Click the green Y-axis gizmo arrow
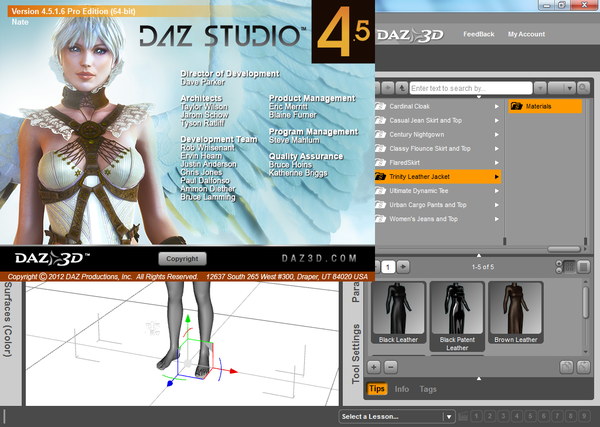Image resolution: width=600 pixels, height=427 pixels. tap(188, 319)
